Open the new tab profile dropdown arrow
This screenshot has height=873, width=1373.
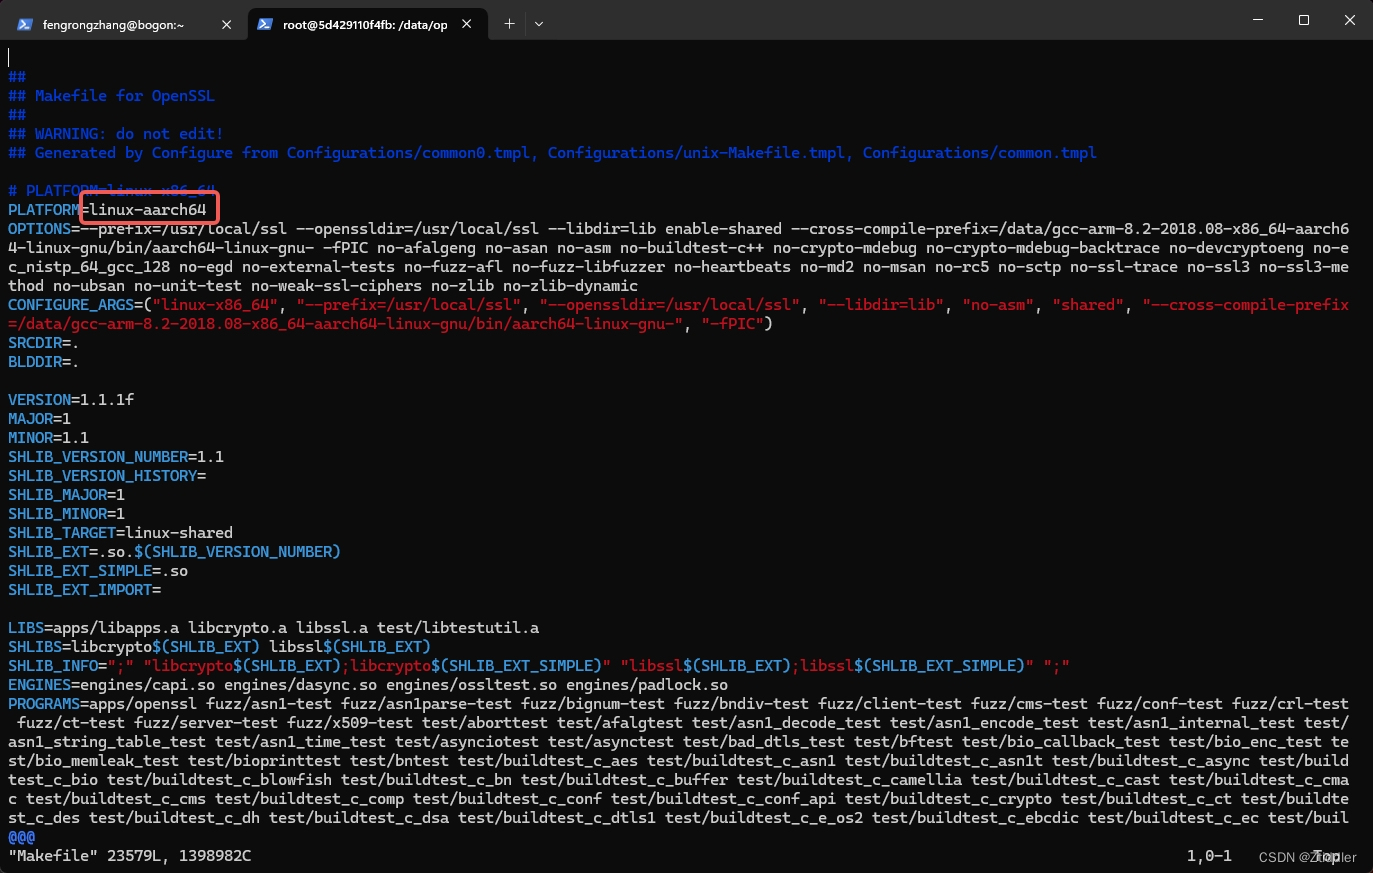(539, 23)
